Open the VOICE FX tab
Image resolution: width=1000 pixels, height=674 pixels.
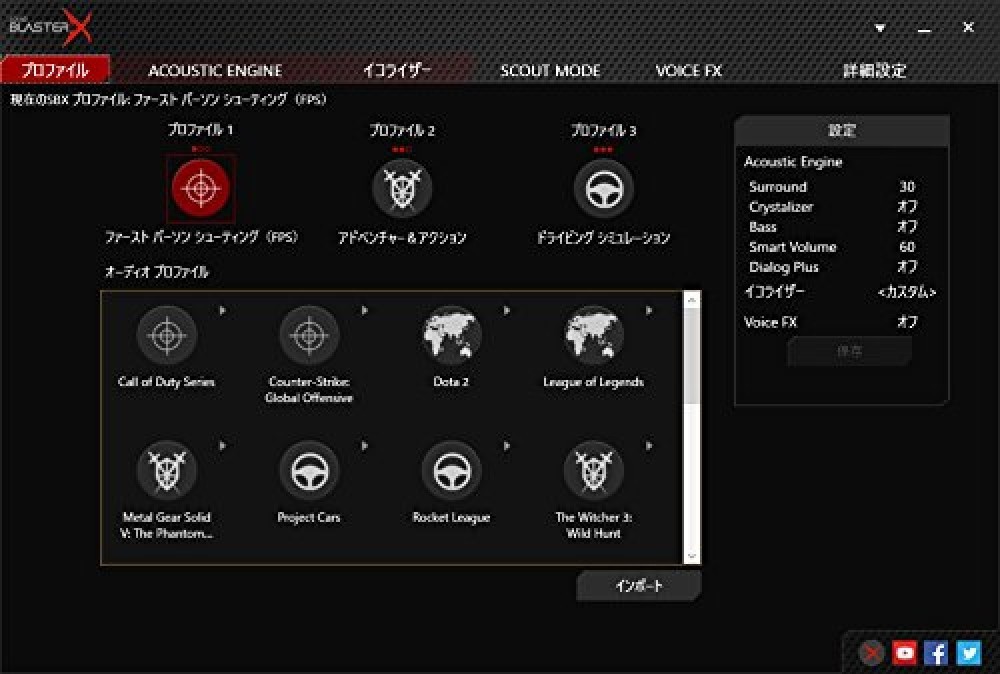tap(689, 71)
